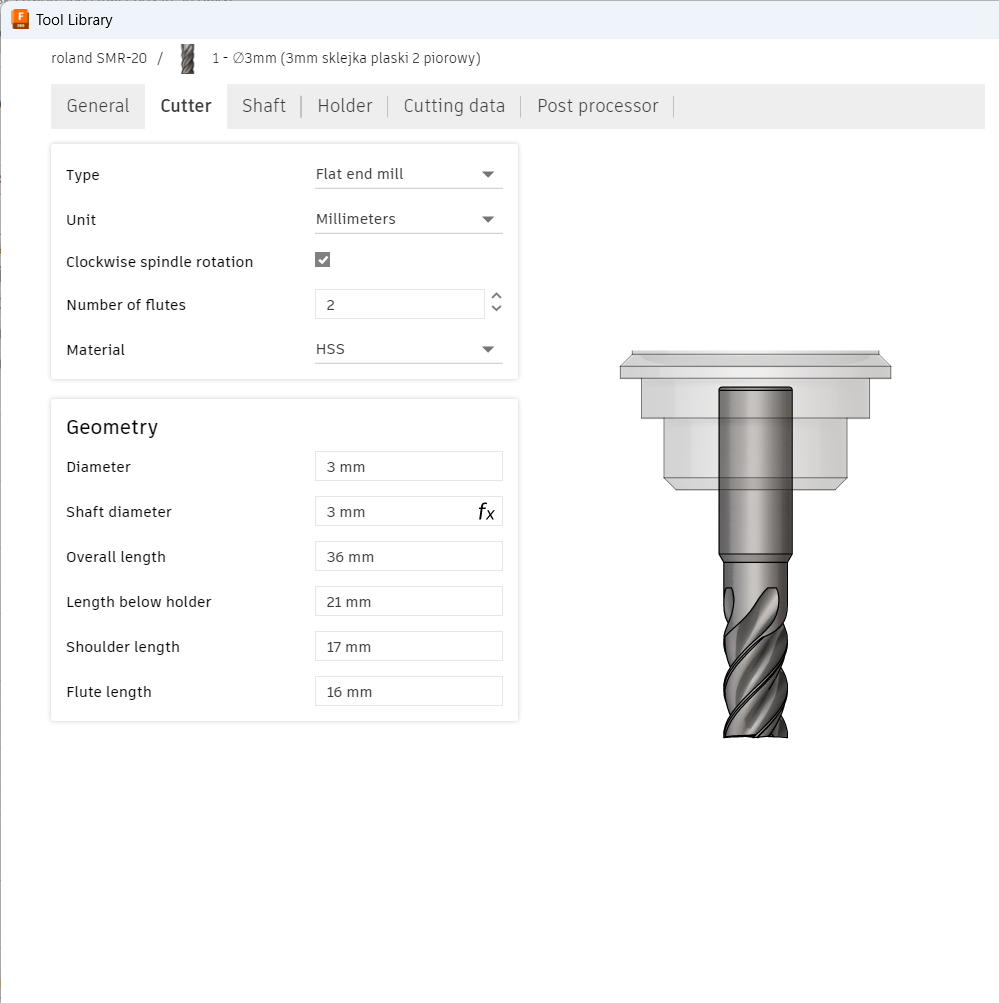Click the Tool Library window title
This screenshot has height=1003, width=999.
(x=74, y=20)
